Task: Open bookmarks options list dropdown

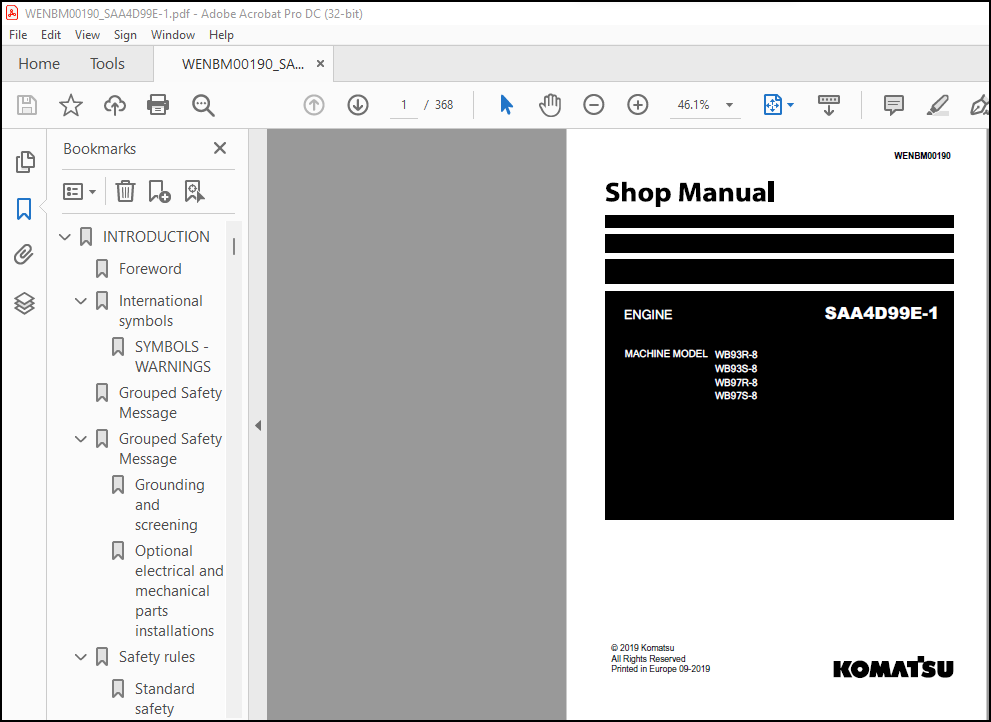Action: [x=79, y=191]
